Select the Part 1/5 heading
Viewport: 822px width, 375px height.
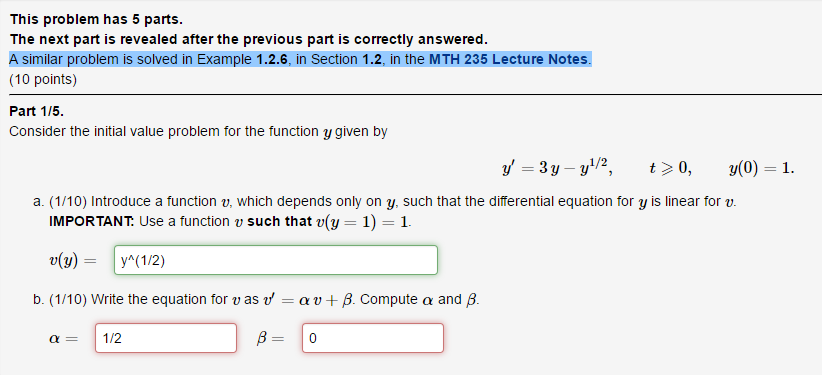click(37, 111)
